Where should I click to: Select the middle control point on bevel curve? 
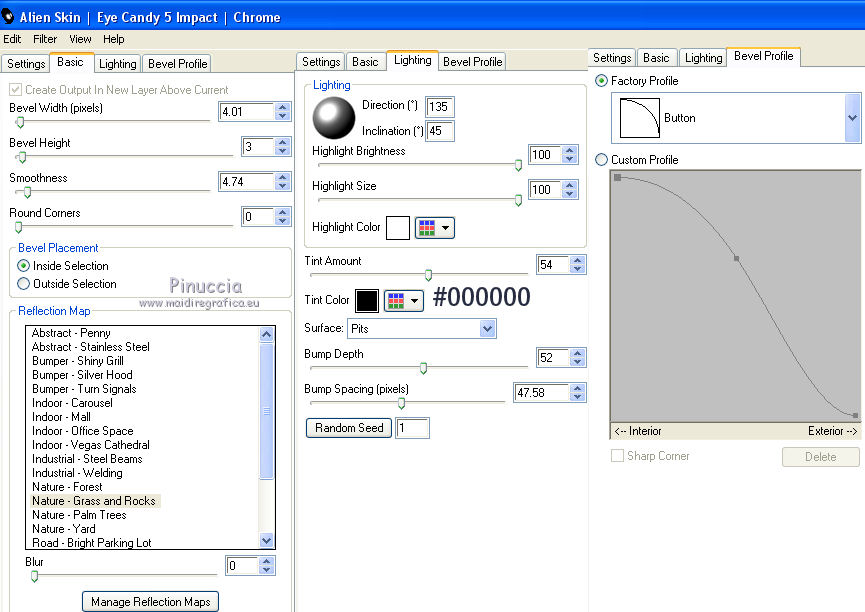click(736, 258)
